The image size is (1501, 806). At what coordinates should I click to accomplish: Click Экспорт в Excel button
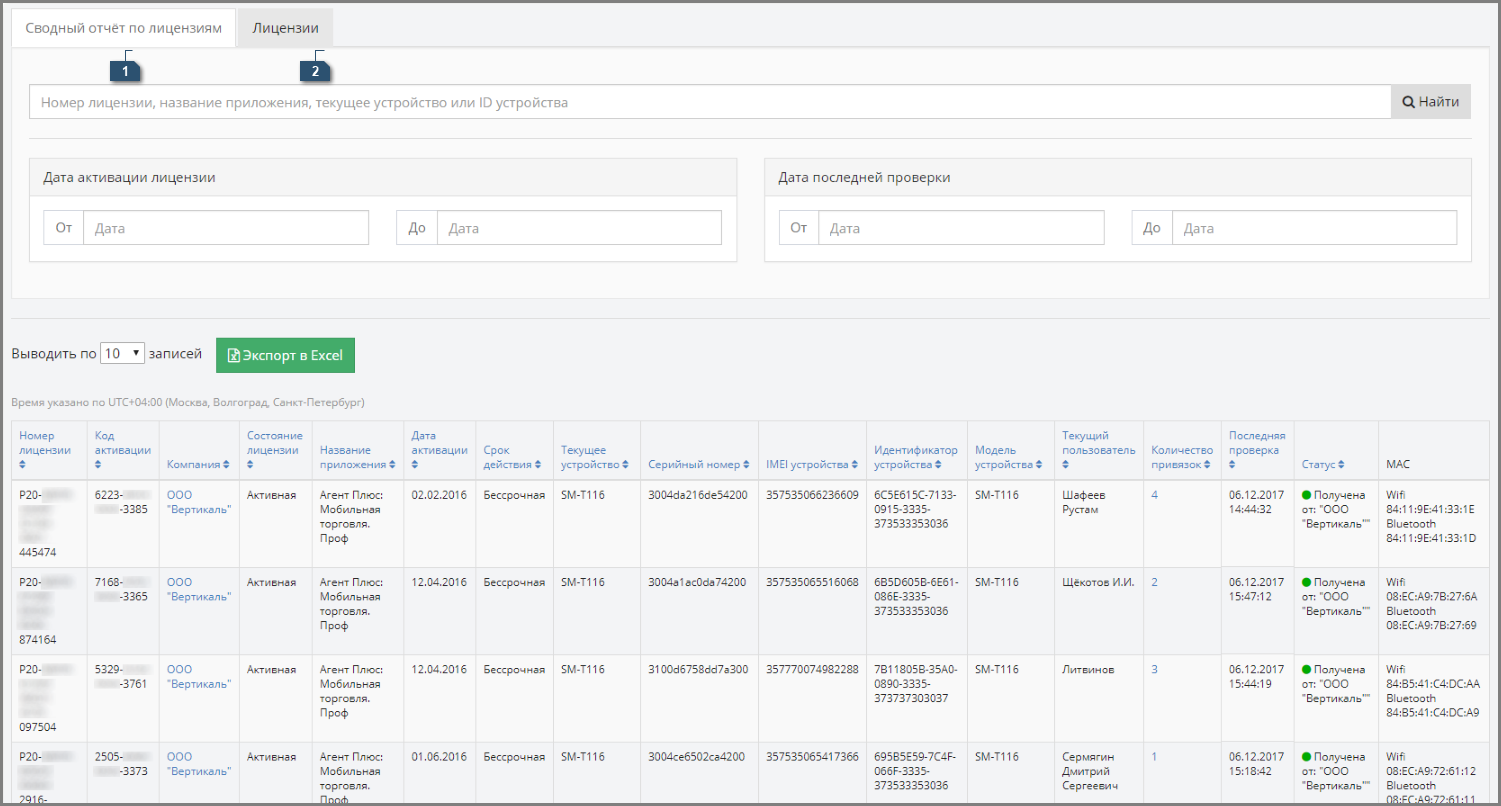[285, 355]
